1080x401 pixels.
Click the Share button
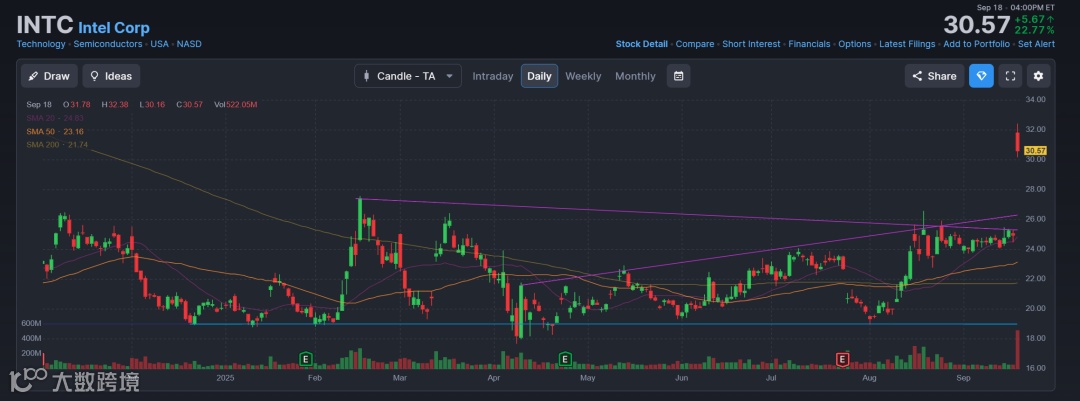(x=934, y=76)
